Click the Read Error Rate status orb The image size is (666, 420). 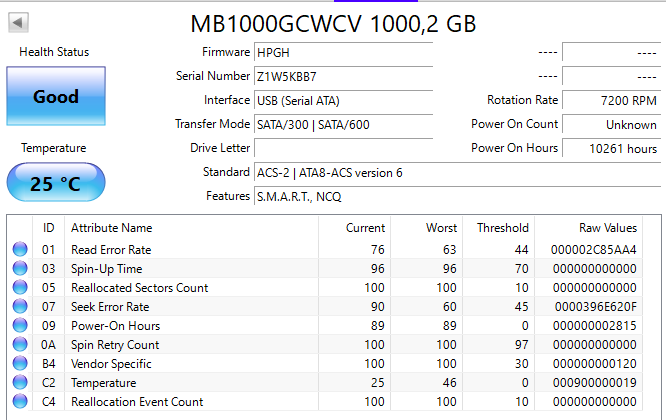[20, 250]
